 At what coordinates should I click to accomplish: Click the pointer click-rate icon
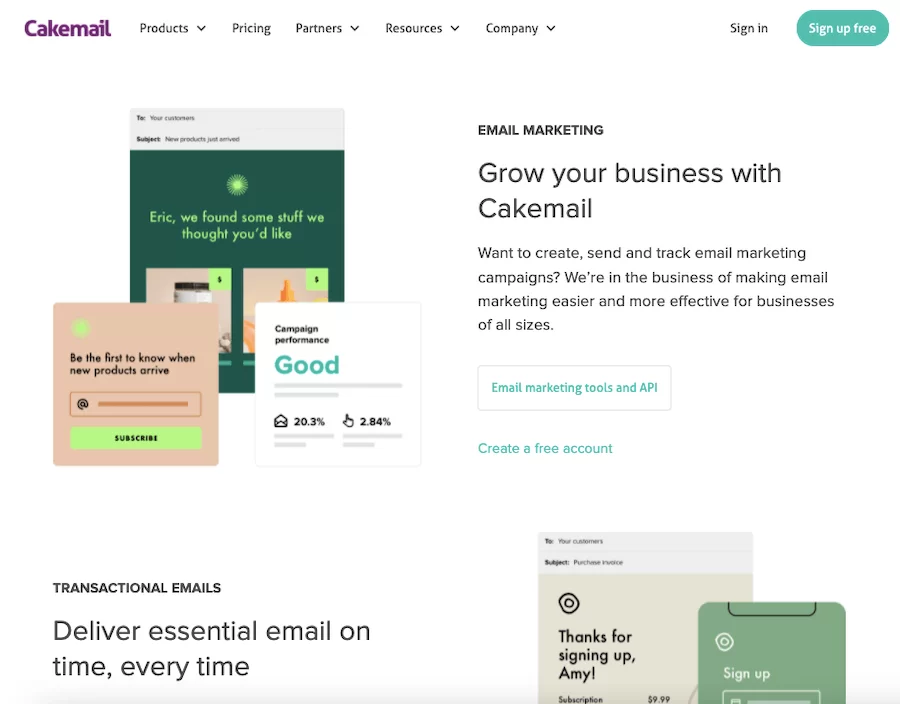pyautogui.click(x=348, y=421)
